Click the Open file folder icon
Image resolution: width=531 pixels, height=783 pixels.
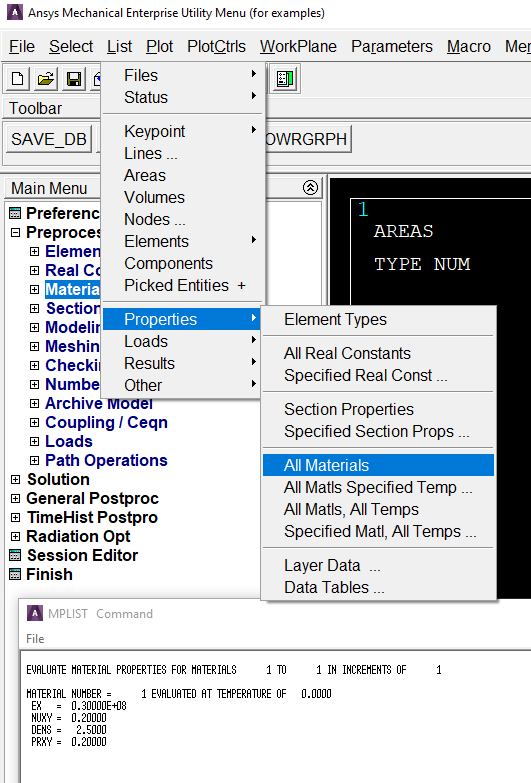pos(45,78)
